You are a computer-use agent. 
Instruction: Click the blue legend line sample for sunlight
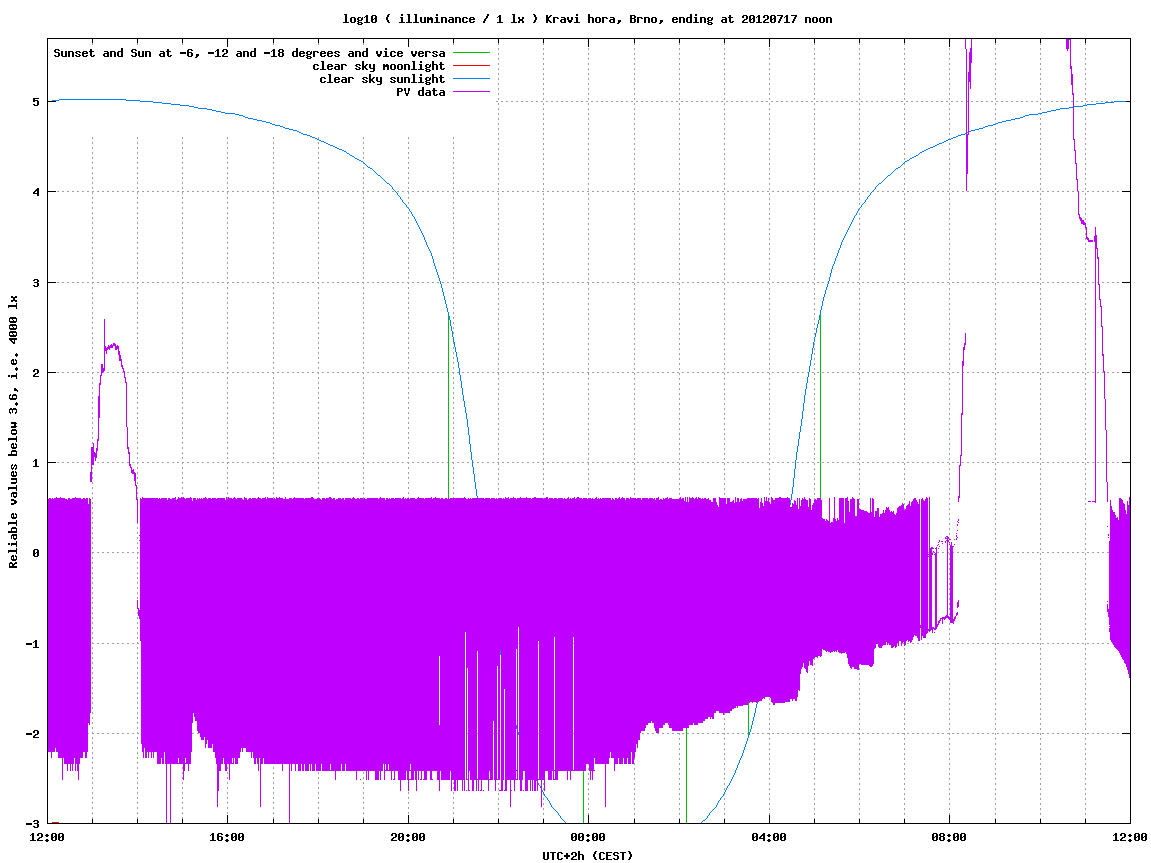point(471,79)
